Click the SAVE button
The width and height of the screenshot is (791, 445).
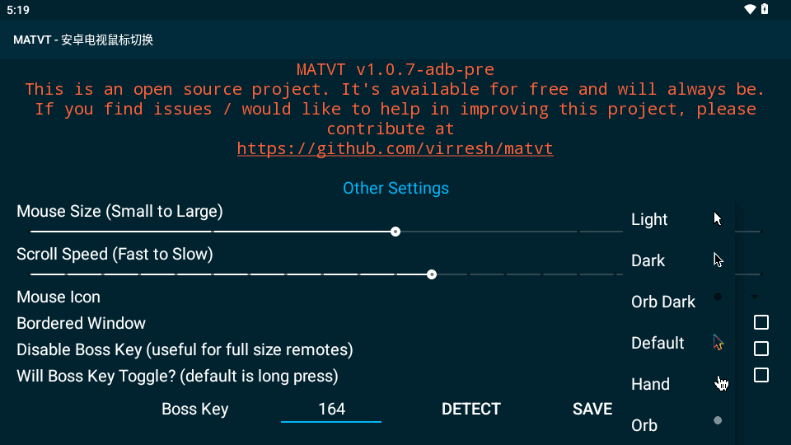592,409
